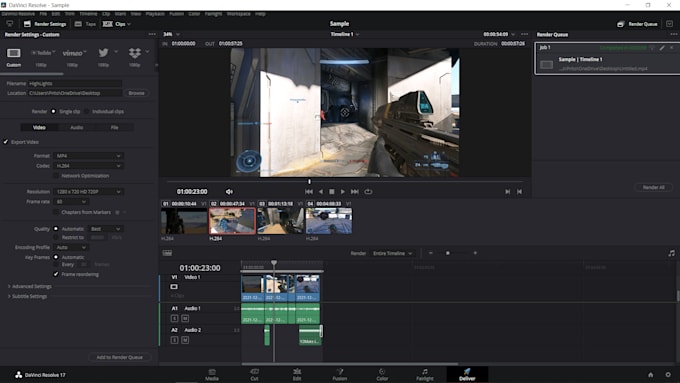Open Render Queue panel toggle
Image resolution: width=680 pixels, height=383 pixels.
tap(637, 24)
